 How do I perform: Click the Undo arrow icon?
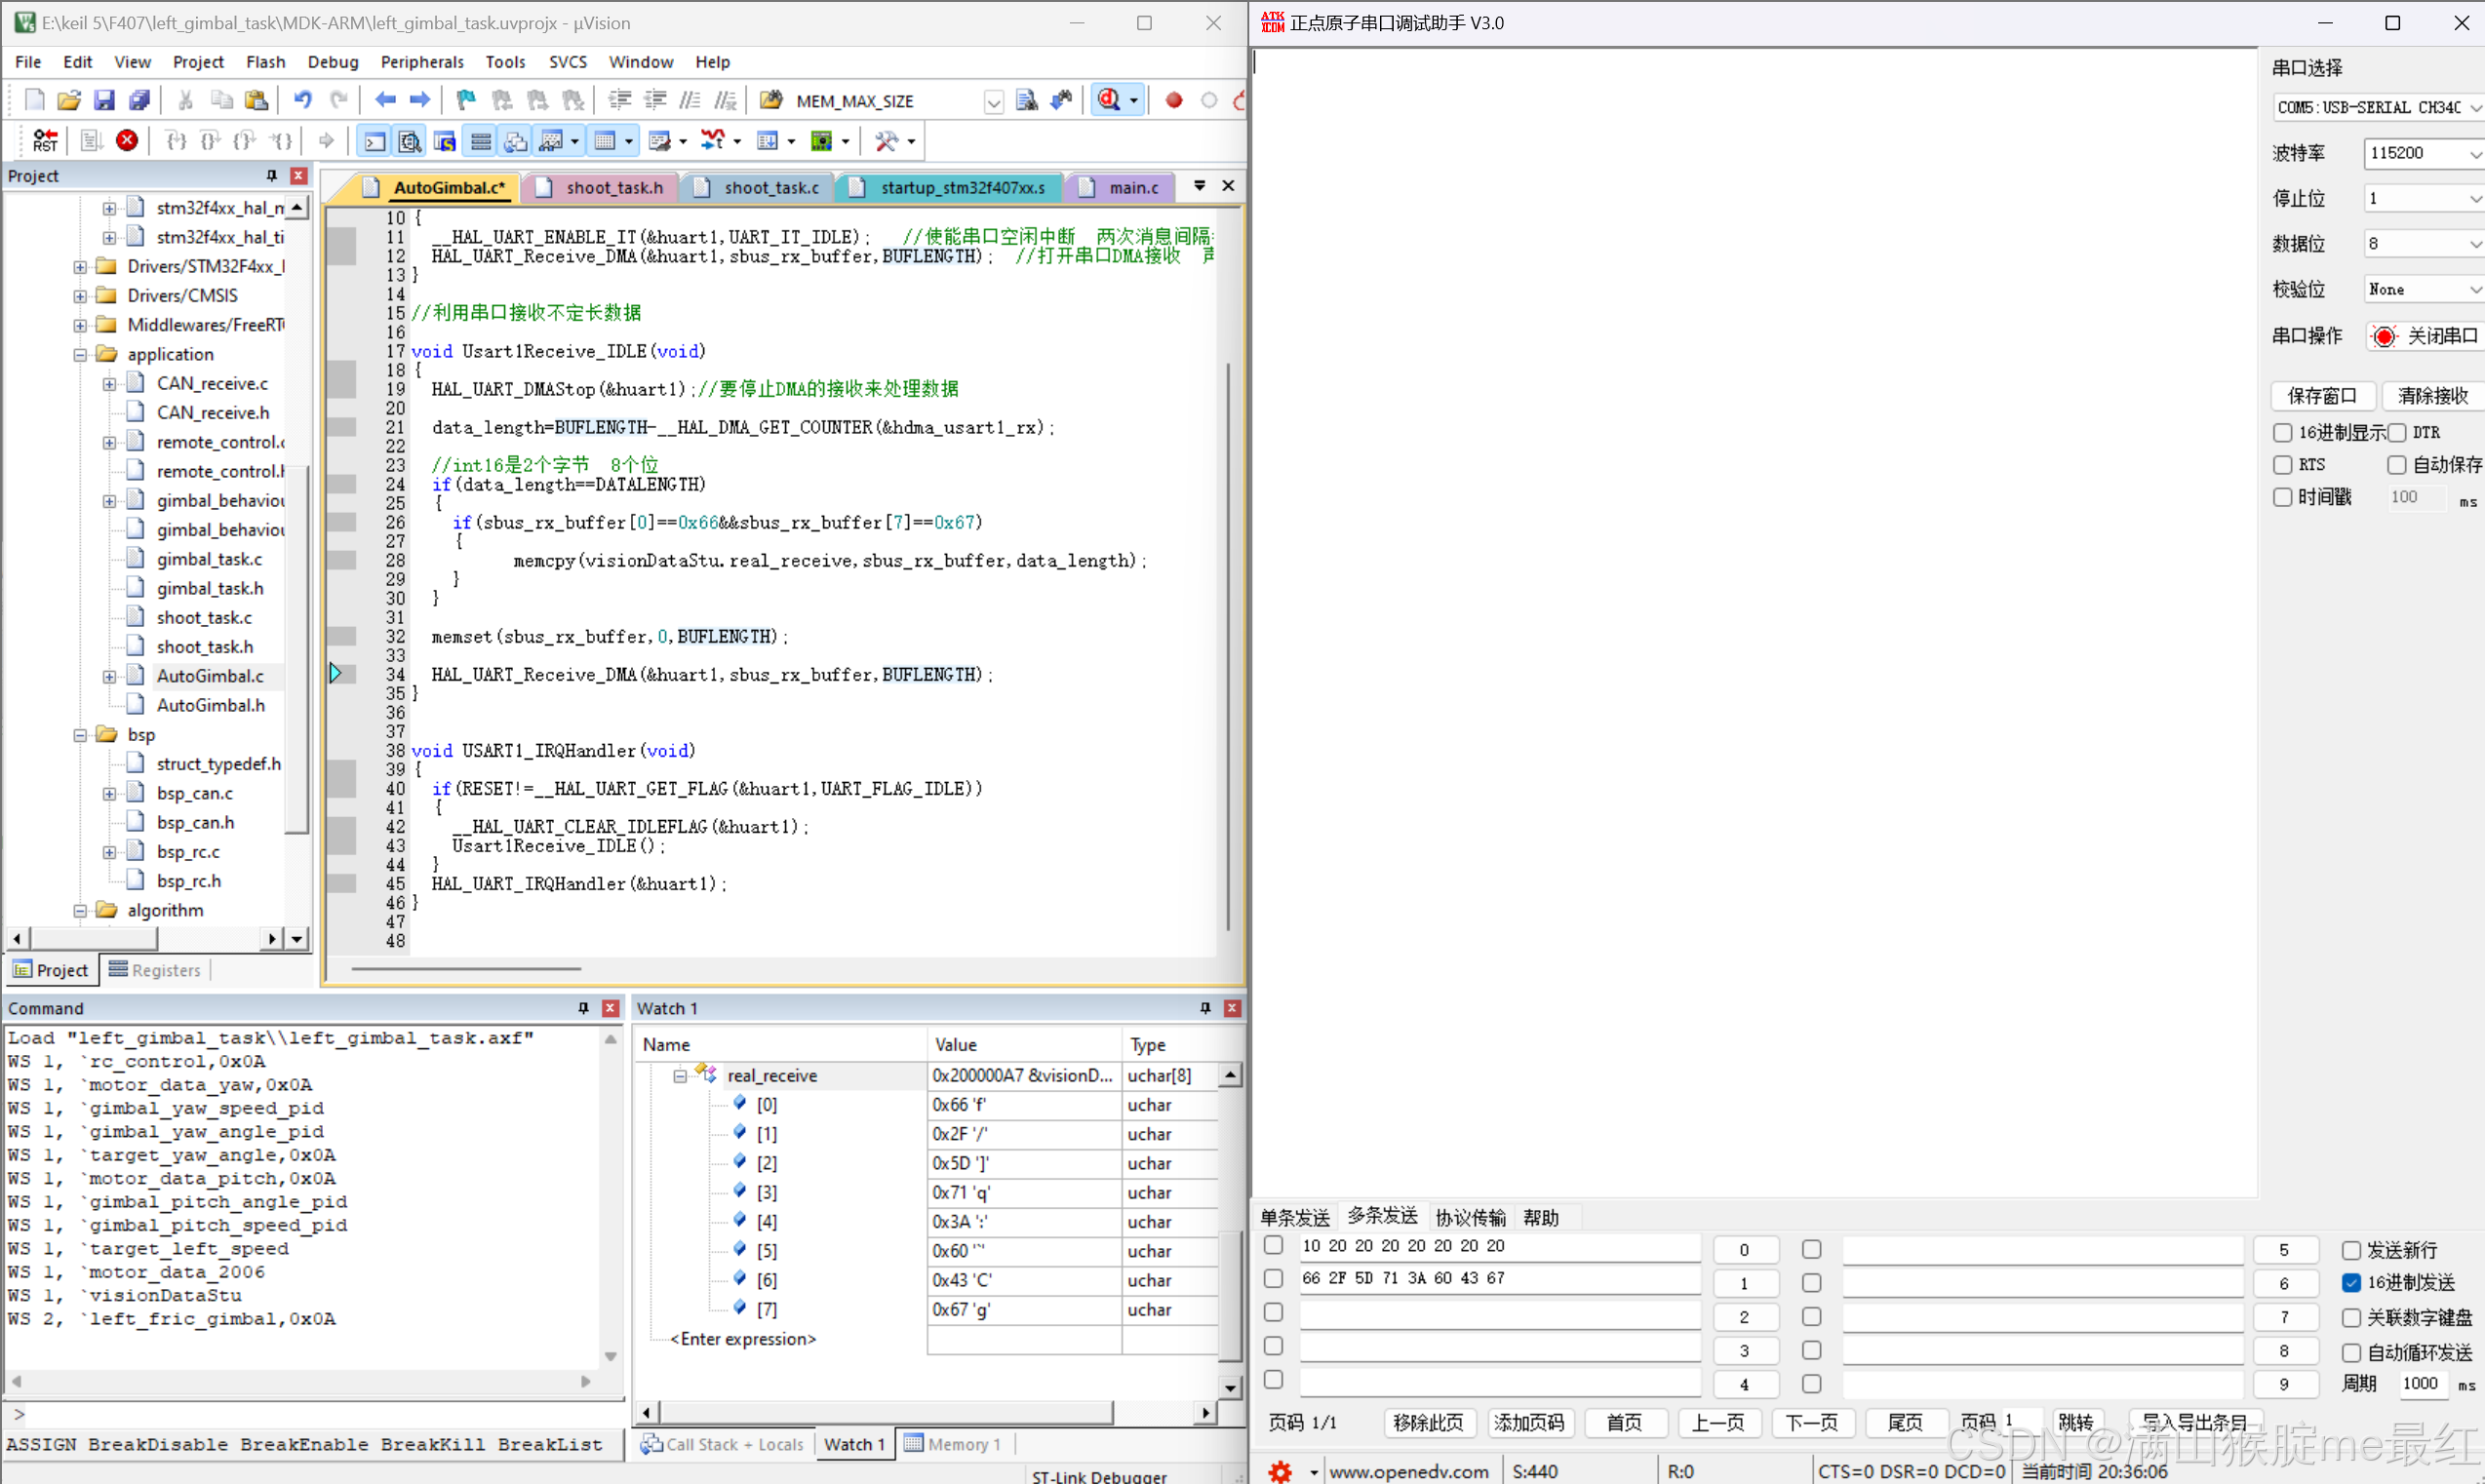tap(302, 100)
